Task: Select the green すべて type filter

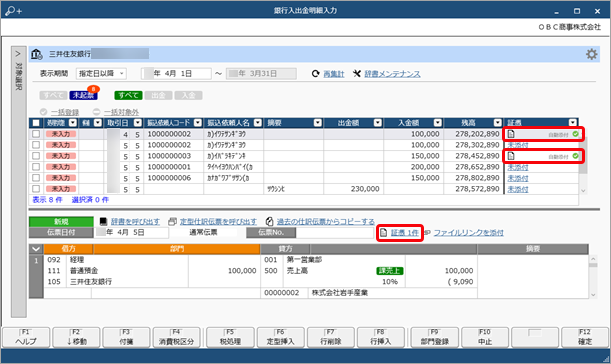Action: (x=128, y=95)
